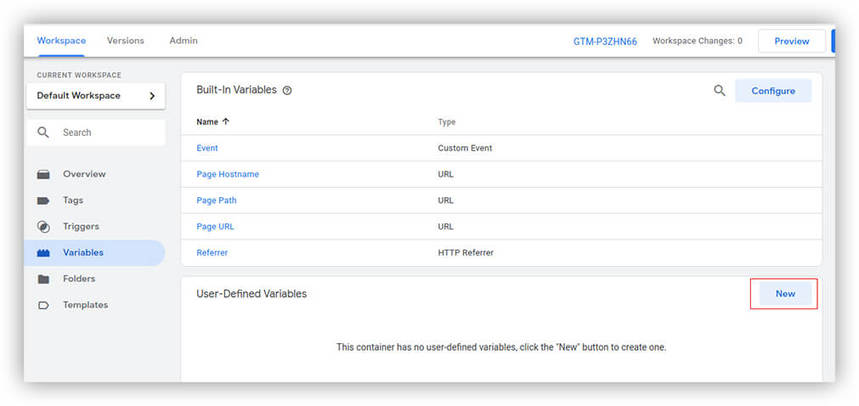Open Built-In Variables help question icon
Image resolution: width=859 pixels, height=406 pixels.
(x=287, y=91)
